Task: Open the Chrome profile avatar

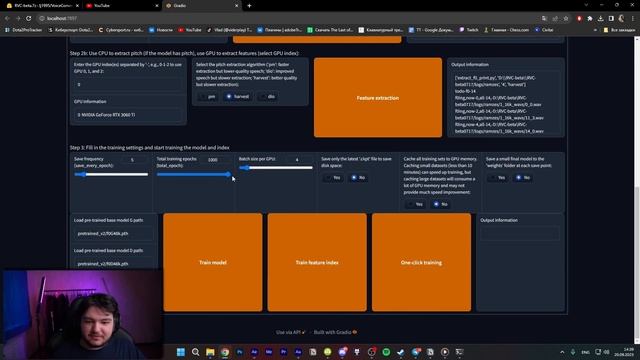Action: 622,18
